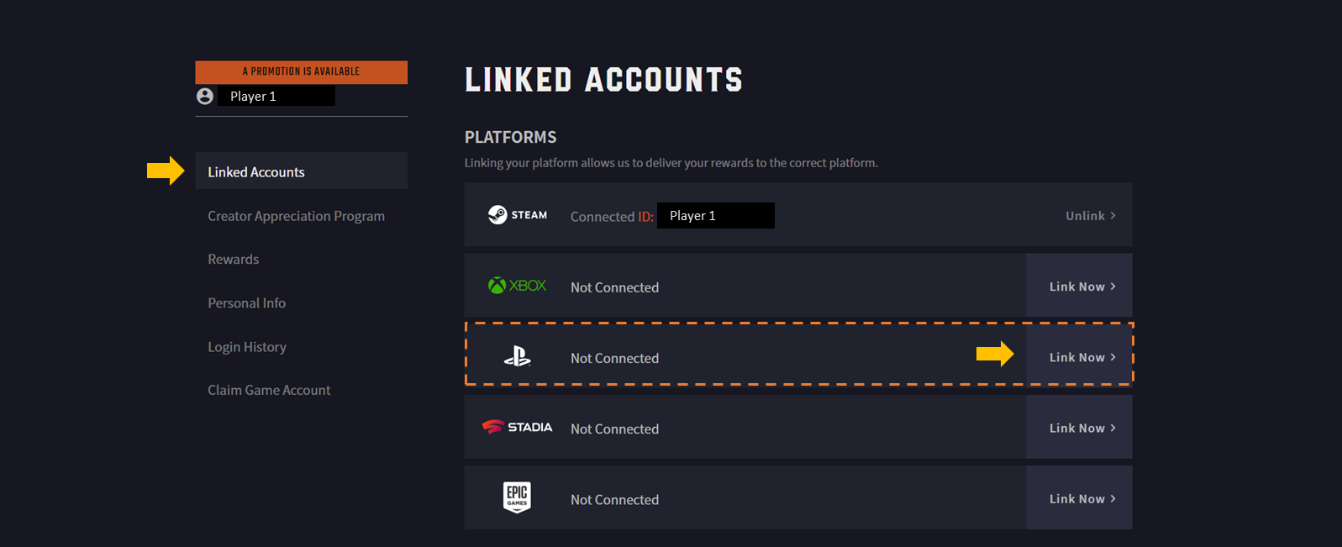Open the Rewards section

coord(233,259)
